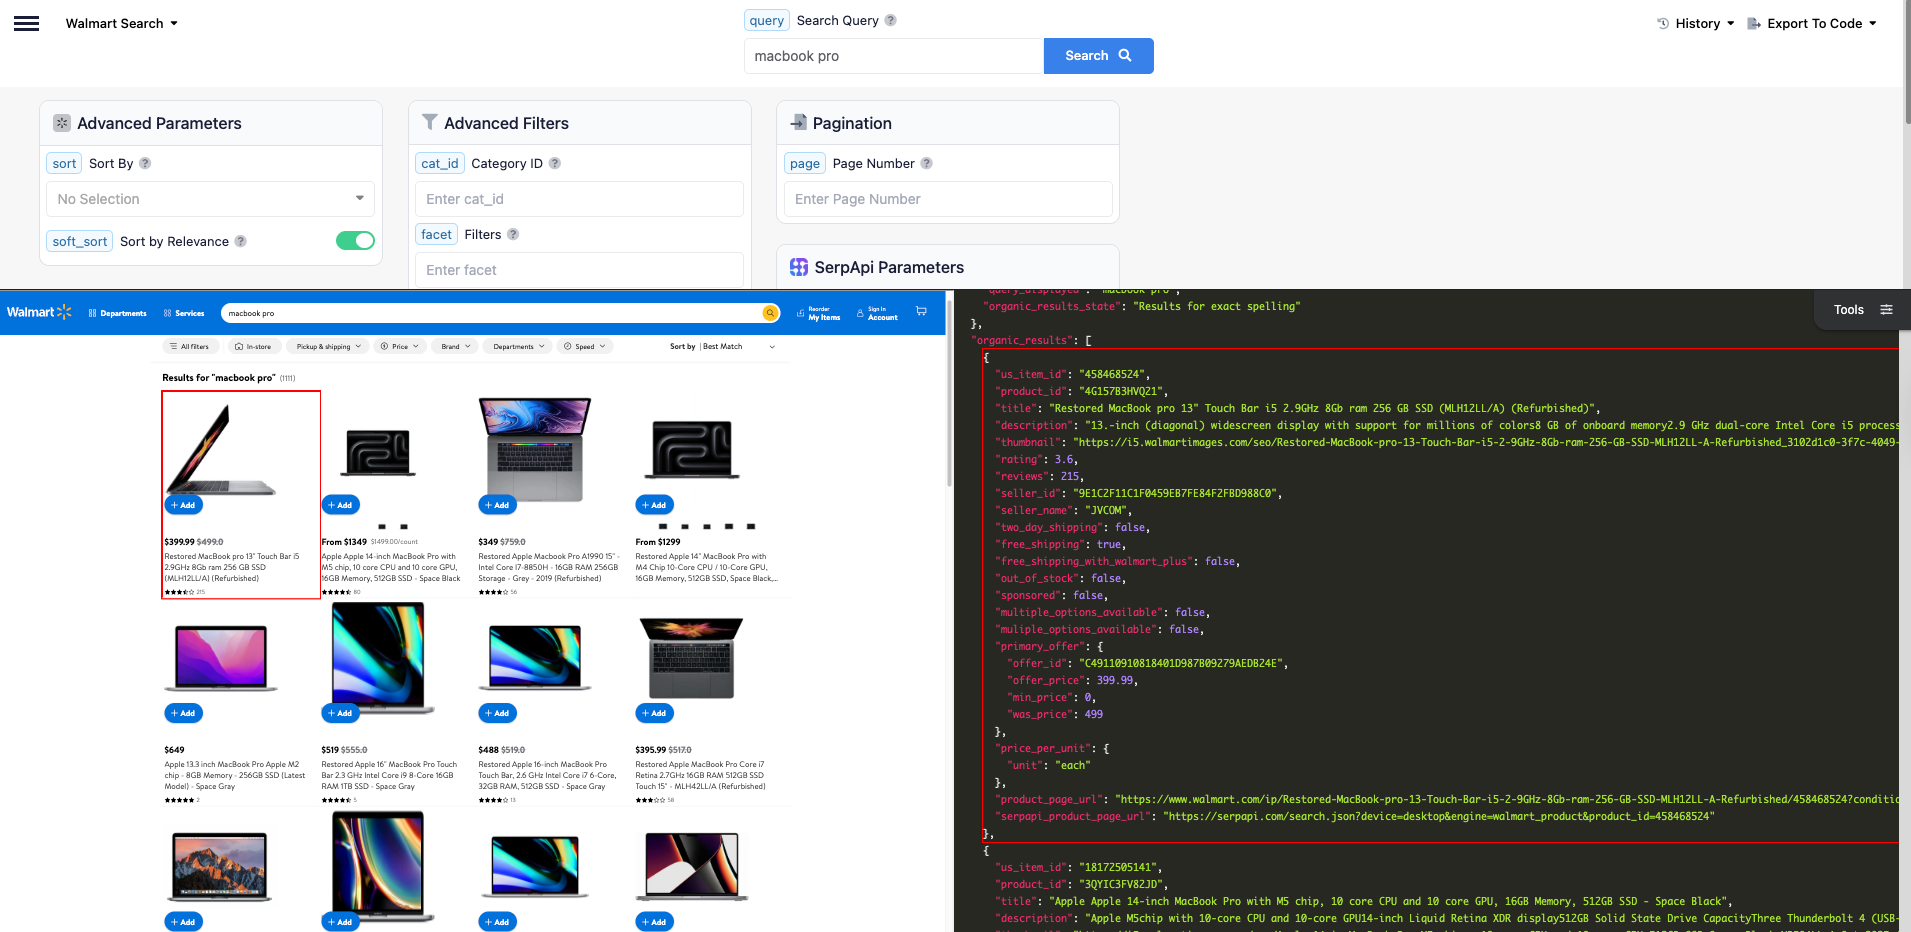Click the Enter Page Number input field

(x=948, y=199)
